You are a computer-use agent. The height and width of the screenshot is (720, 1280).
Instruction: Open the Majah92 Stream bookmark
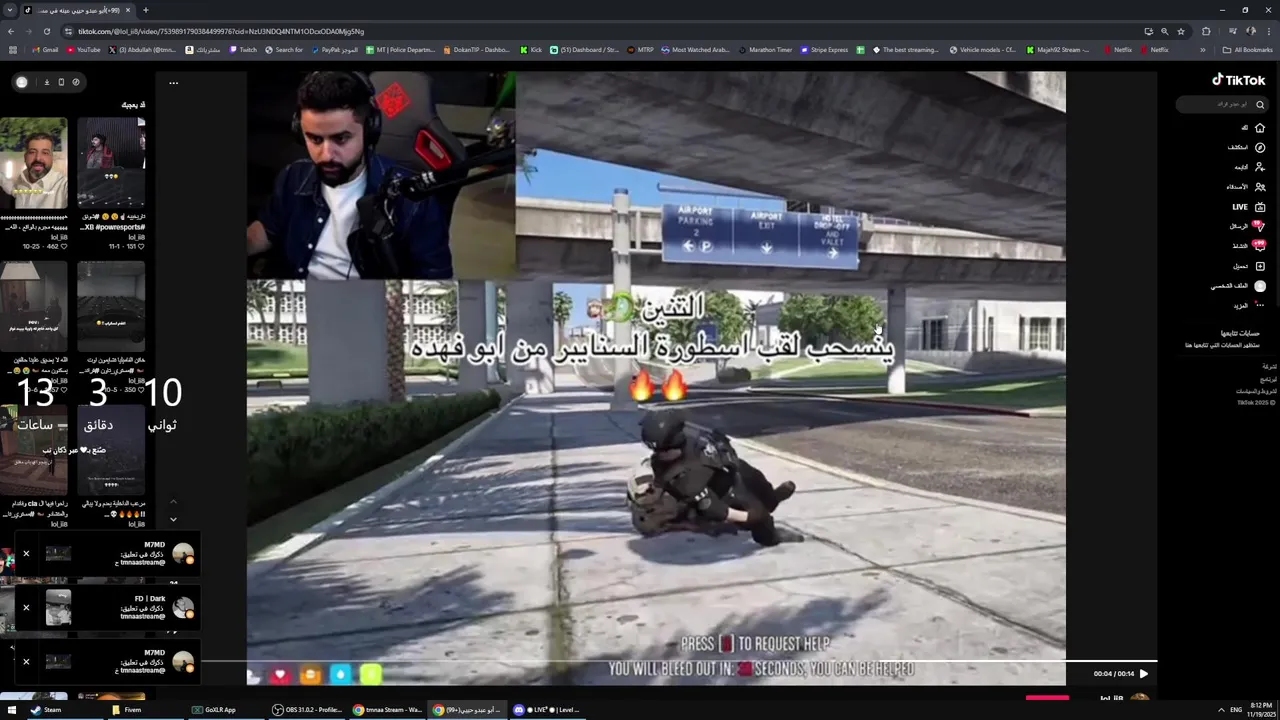click(x=1057, y=50)
